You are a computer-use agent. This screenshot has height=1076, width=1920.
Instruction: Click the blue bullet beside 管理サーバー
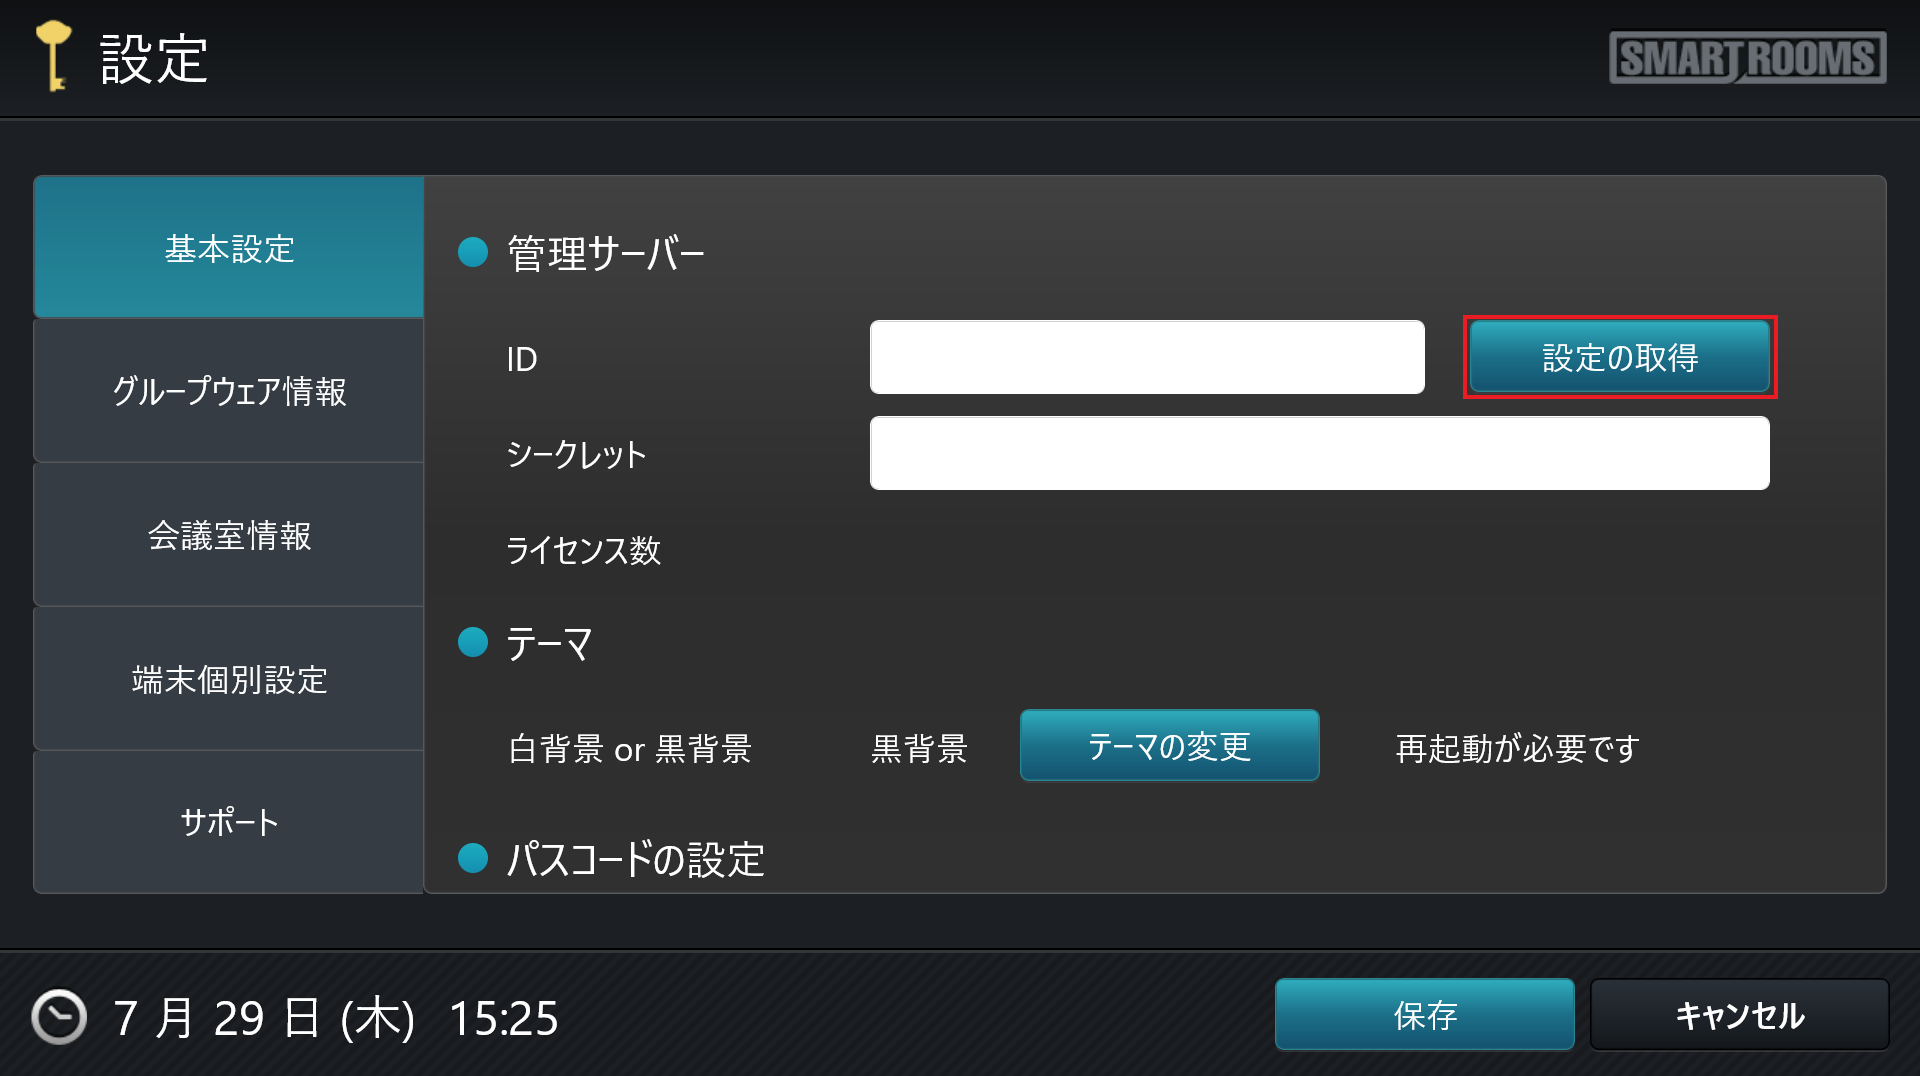click(472, 252)
